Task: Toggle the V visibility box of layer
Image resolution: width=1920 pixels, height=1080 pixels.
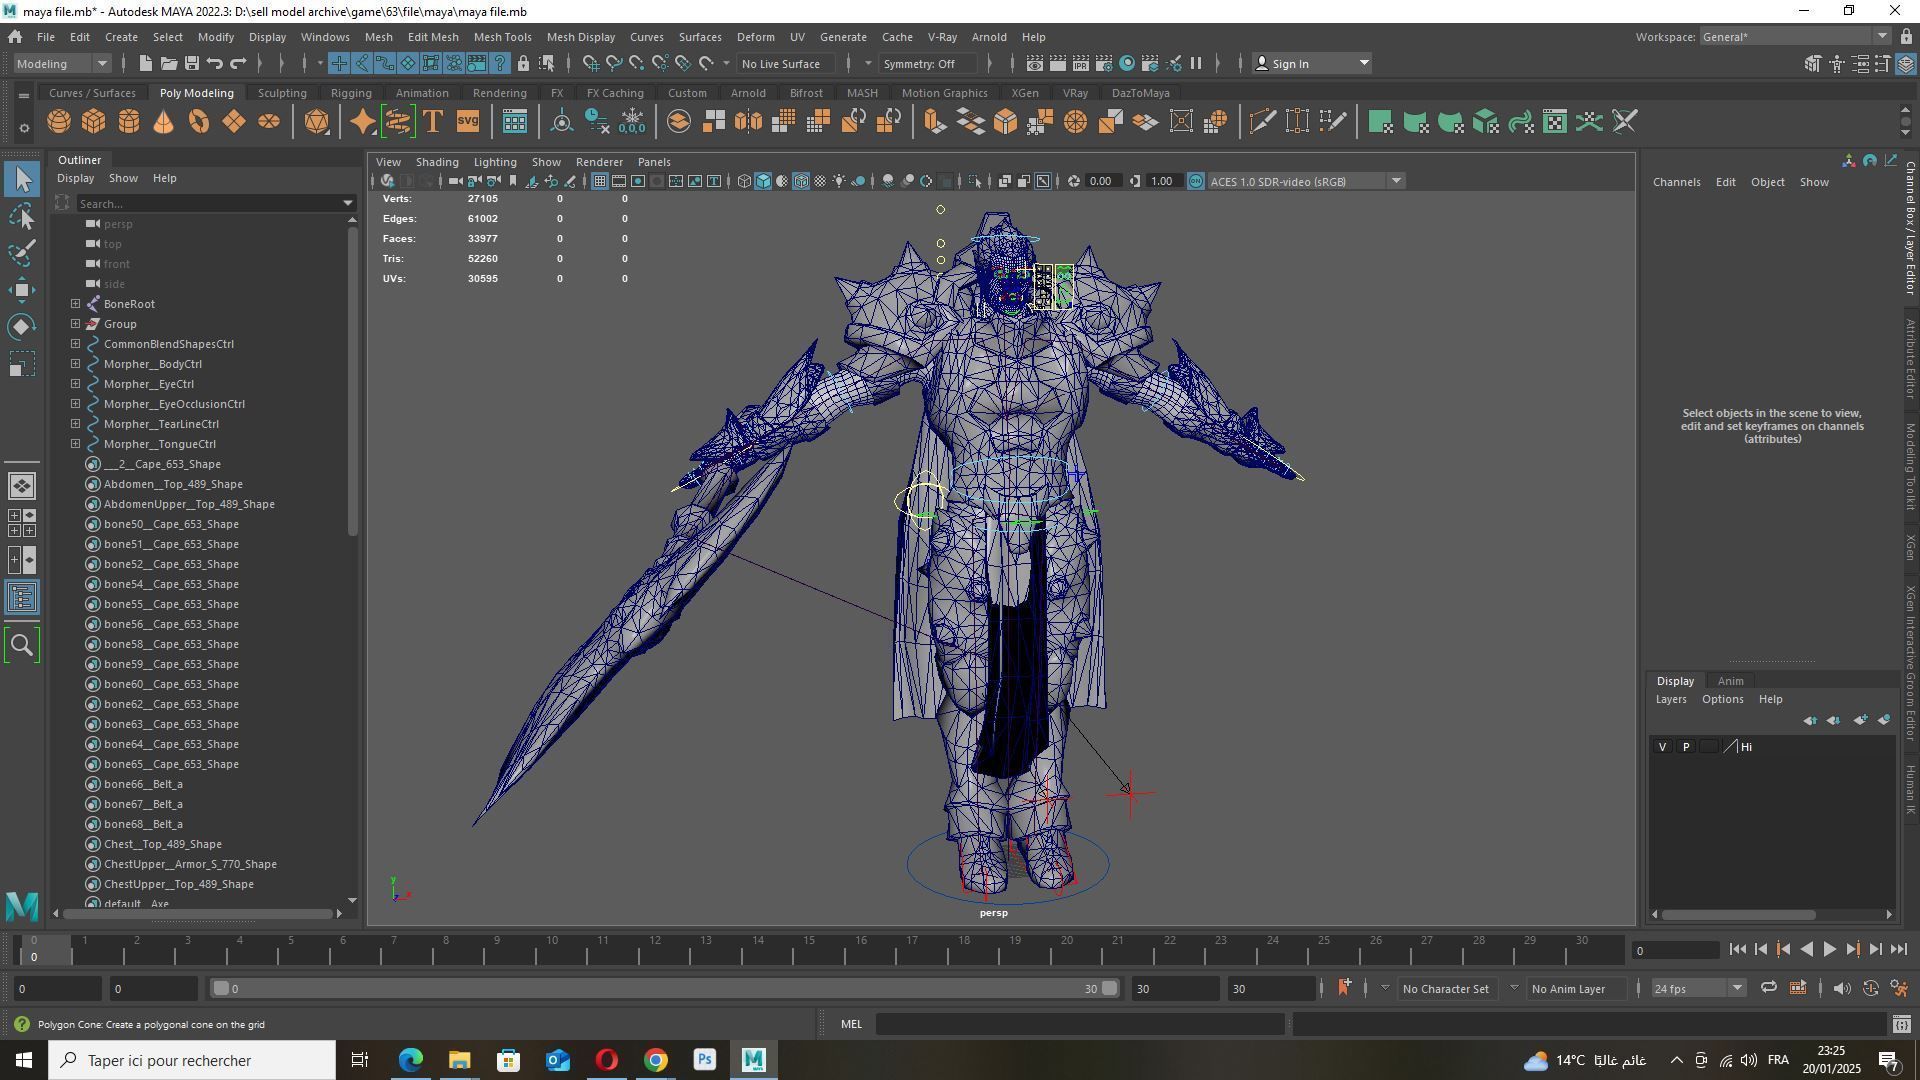Action: [1662, 747]
